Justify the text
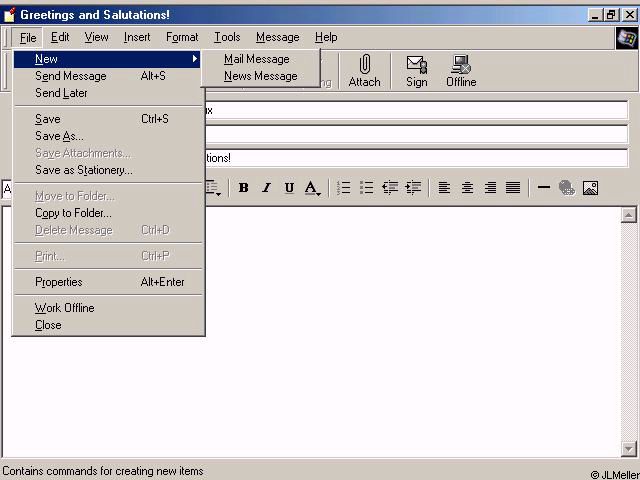 [x=513, y=188]
